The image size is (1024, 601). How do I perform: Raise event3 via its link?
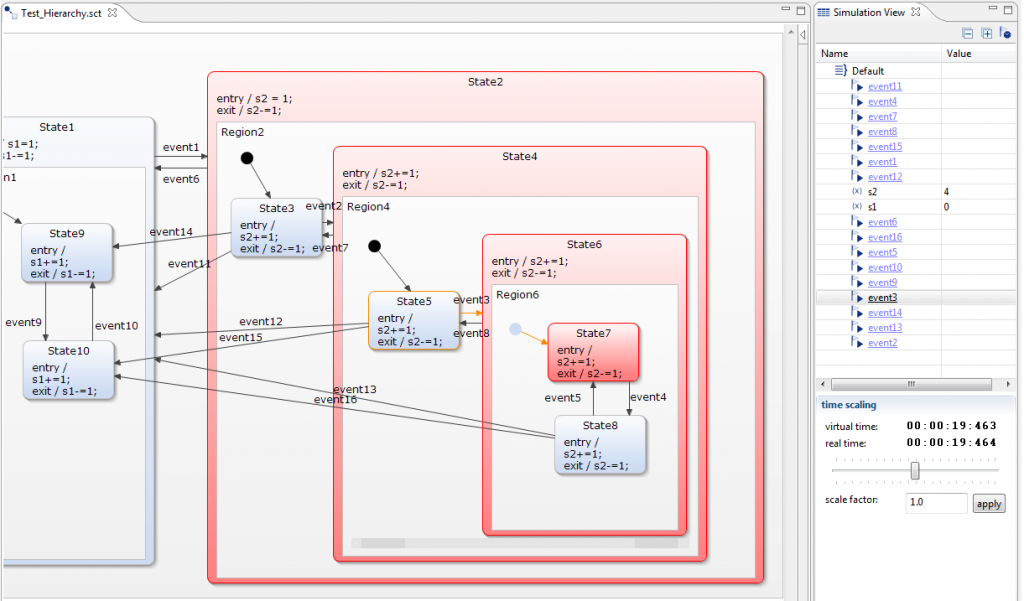(882, 297)
